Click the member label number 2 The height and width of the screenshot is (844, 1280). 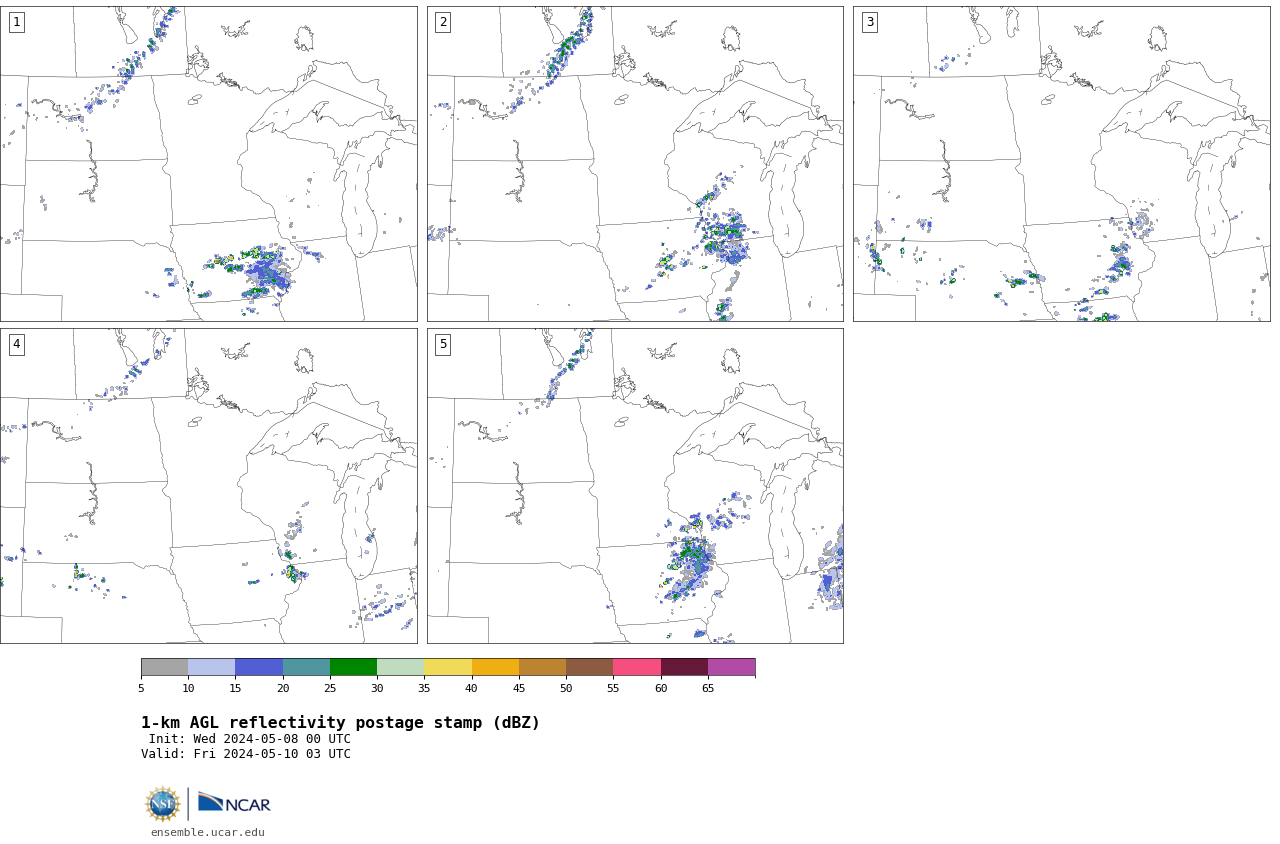443,22
